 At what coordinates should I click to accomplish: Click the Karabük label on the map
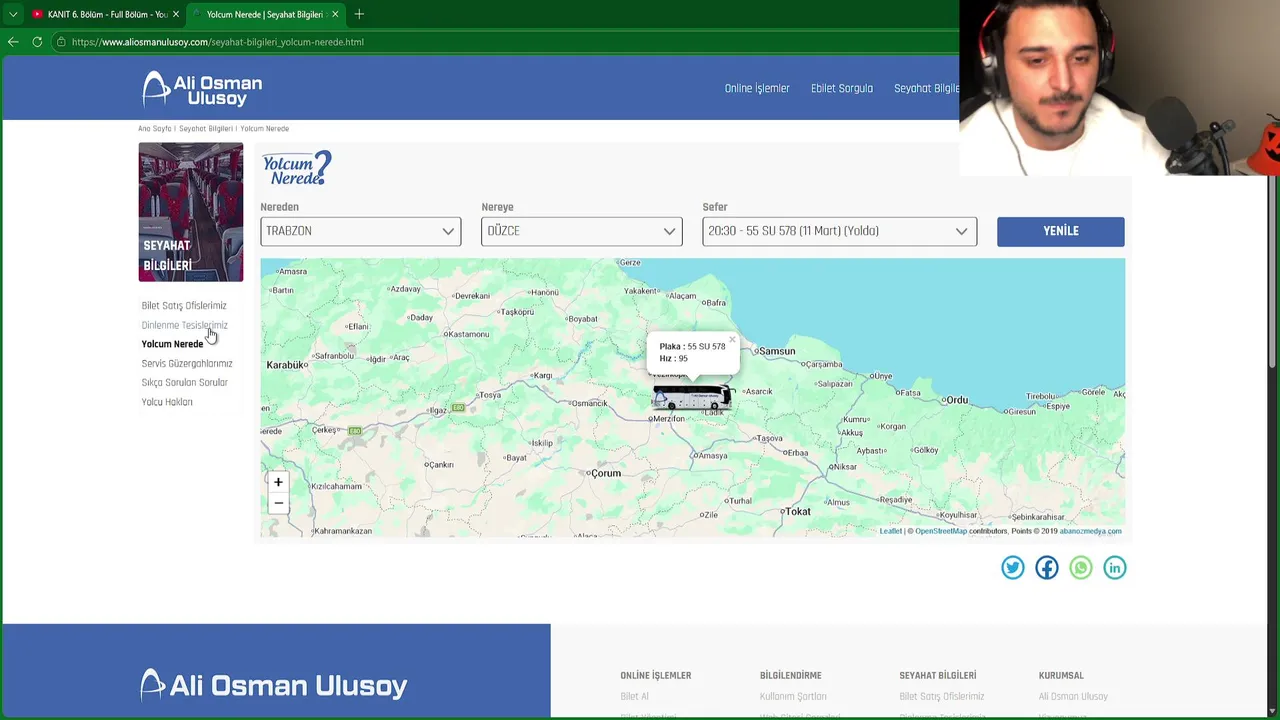point(286,365)
